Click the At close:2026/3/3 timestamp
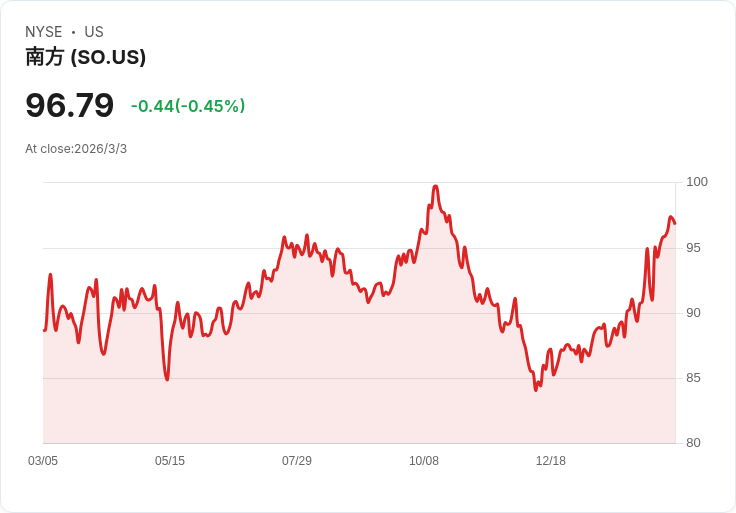The width and height of the screenshot is (736, 513). [x=76, y=149]
